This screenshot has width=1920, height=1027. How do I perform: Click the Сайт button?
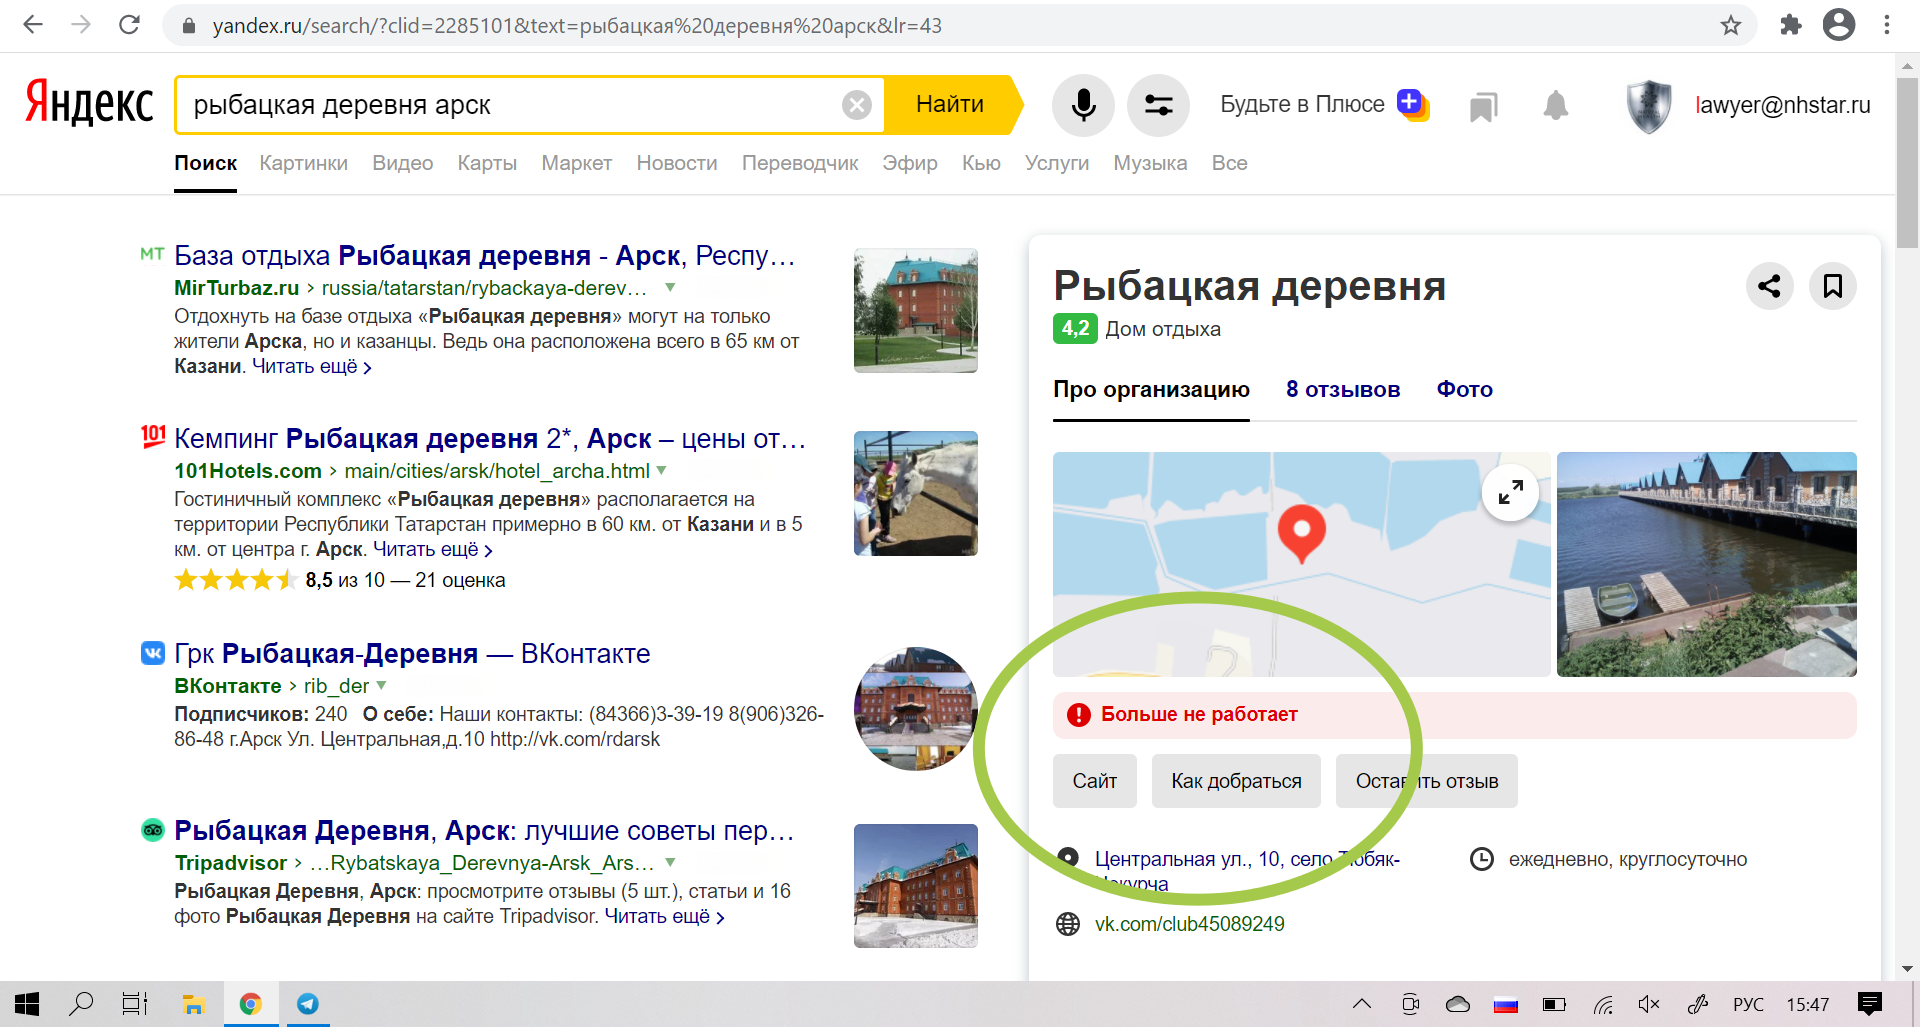click(x=1095, y=781)
